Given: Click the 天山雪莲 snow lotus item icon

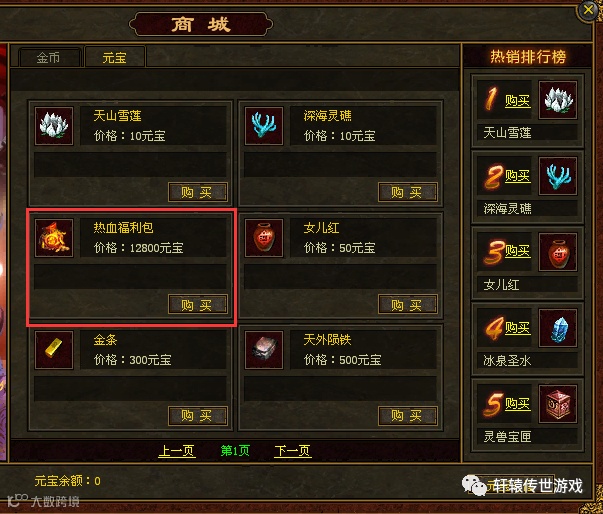Looking at the screenshot, I should 54,126.
